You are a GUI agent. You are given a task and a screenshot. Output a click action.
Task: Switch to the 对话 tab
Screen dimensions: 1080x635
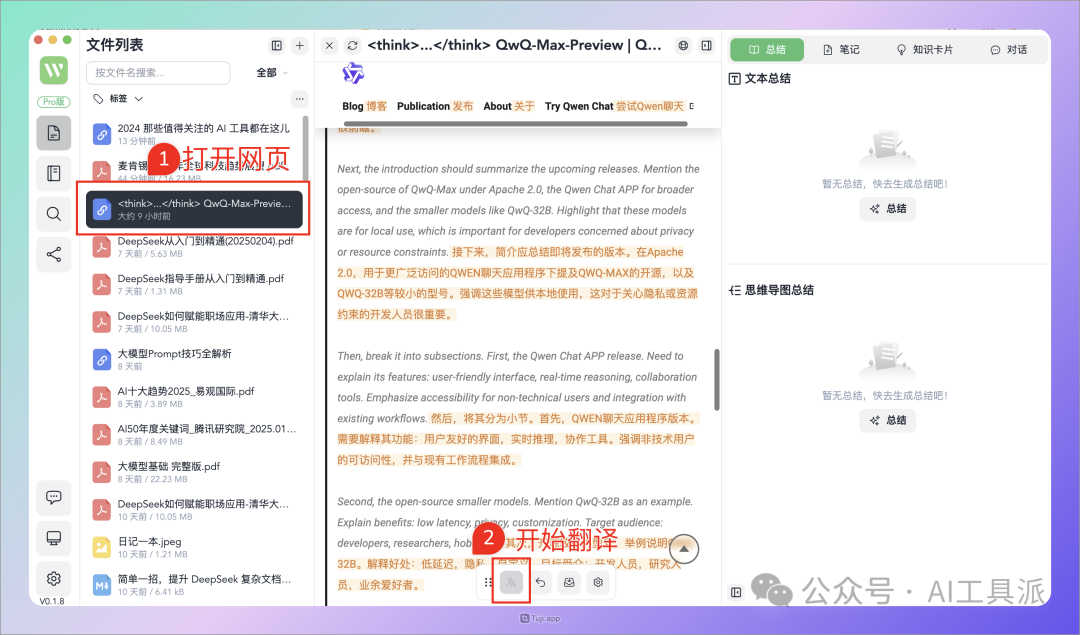[1008, 50]
